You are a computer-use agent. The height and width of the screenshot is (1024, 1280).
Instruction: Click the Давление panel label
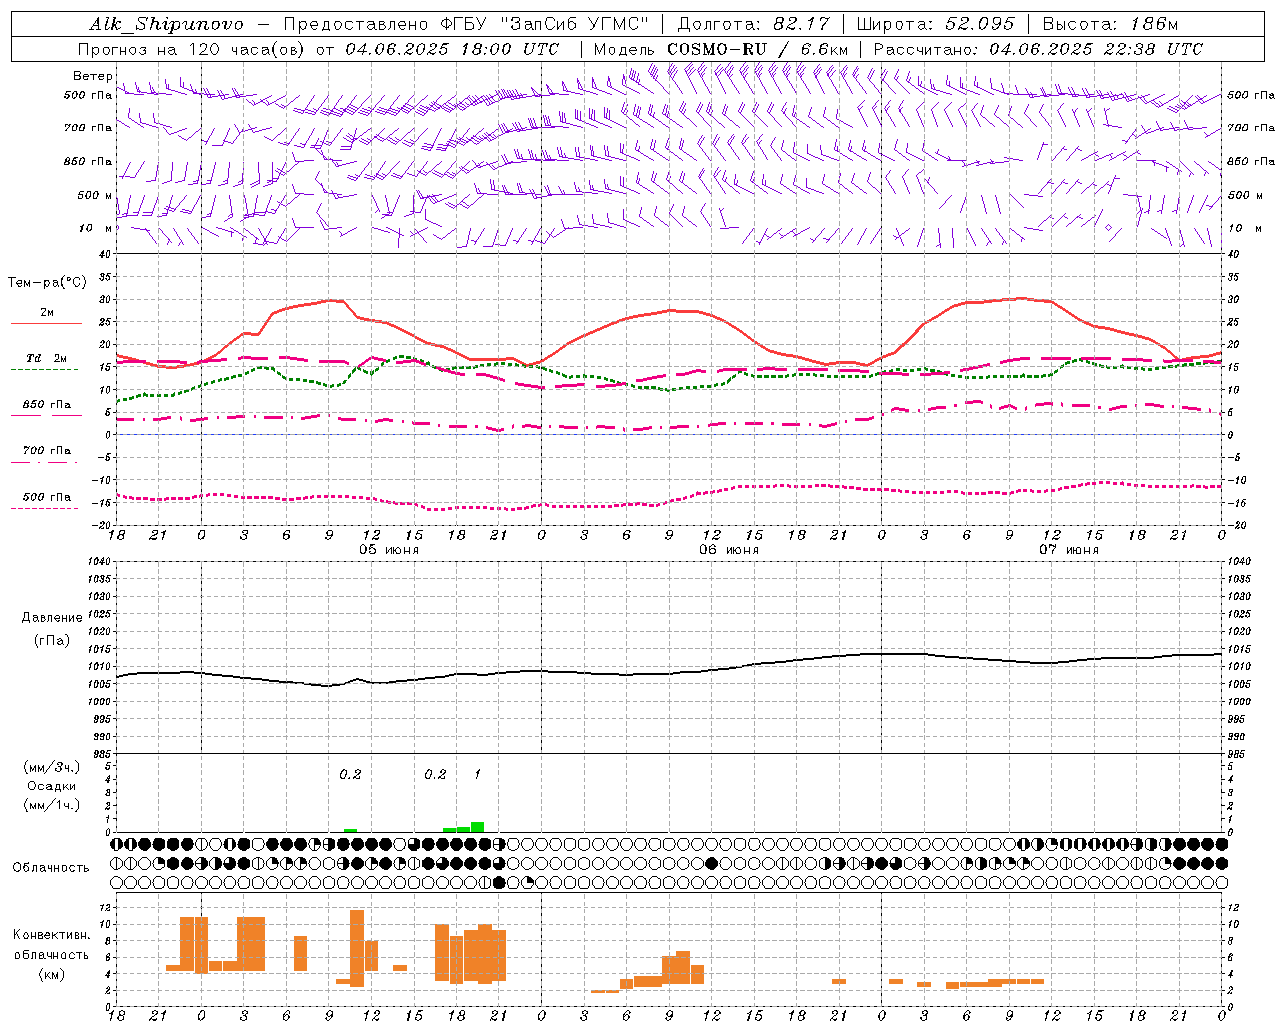52,618
